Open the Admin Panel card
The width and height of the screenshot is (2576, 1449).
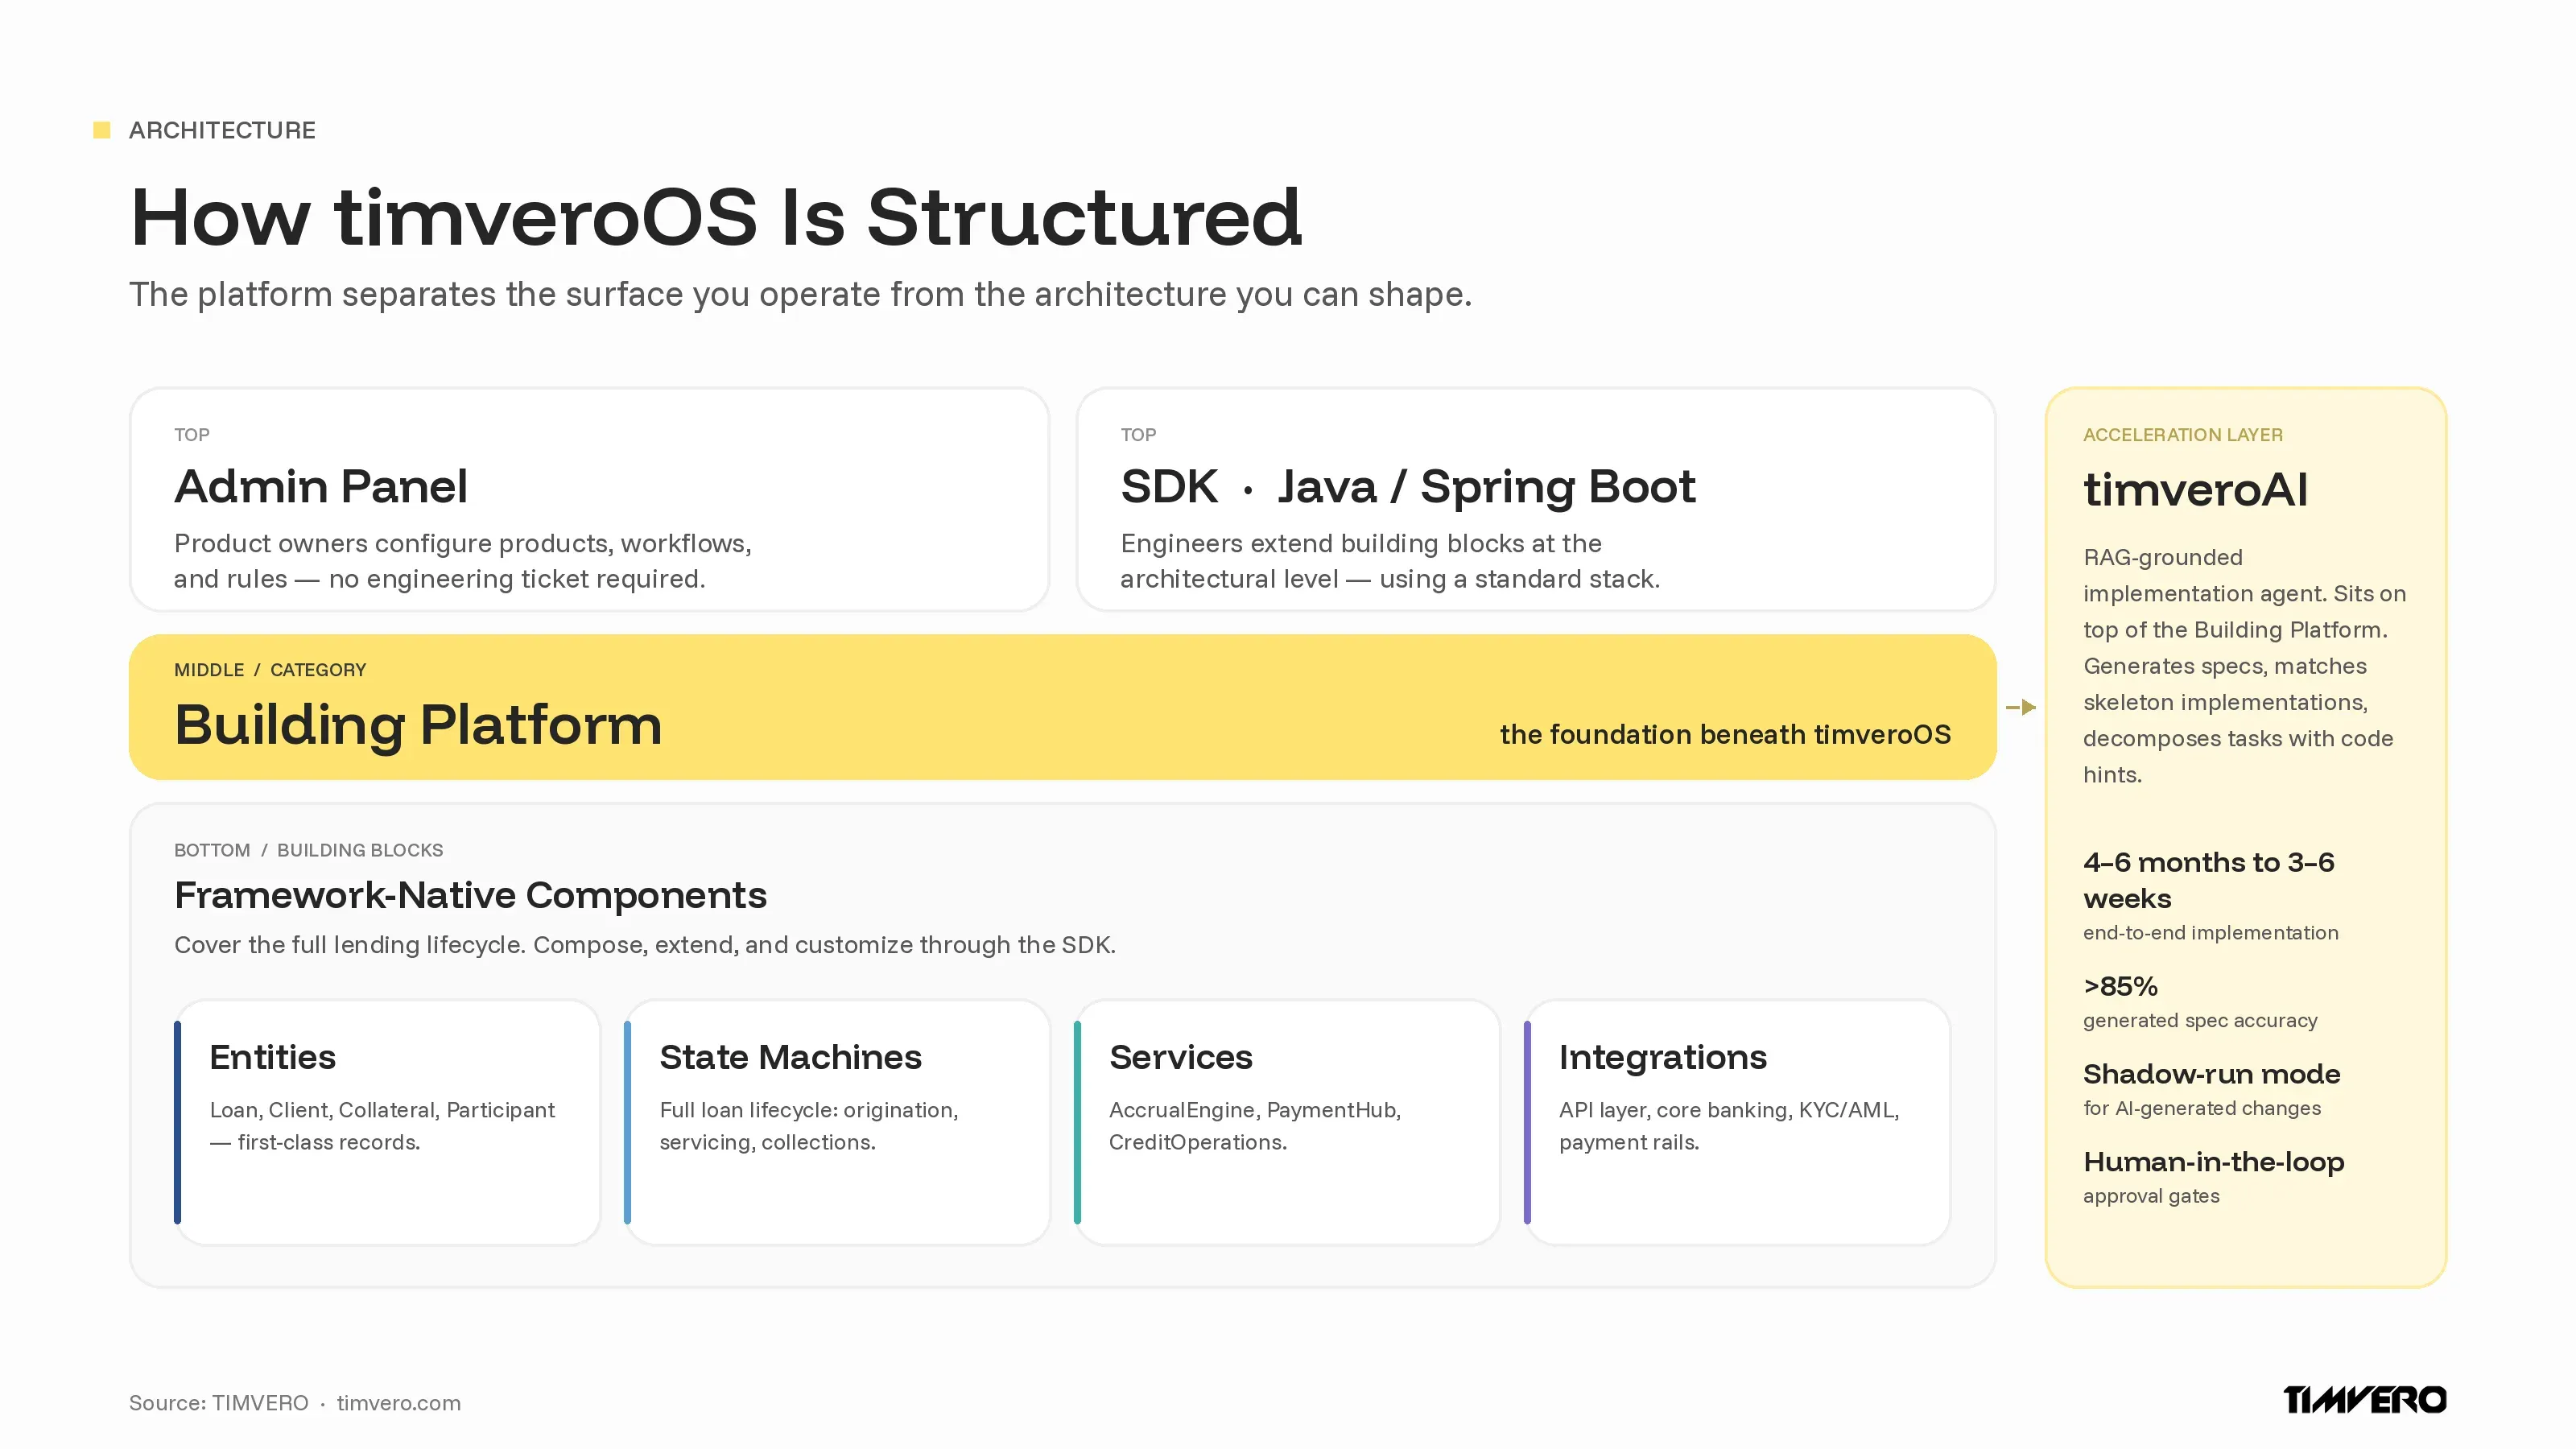click(589, 499)
